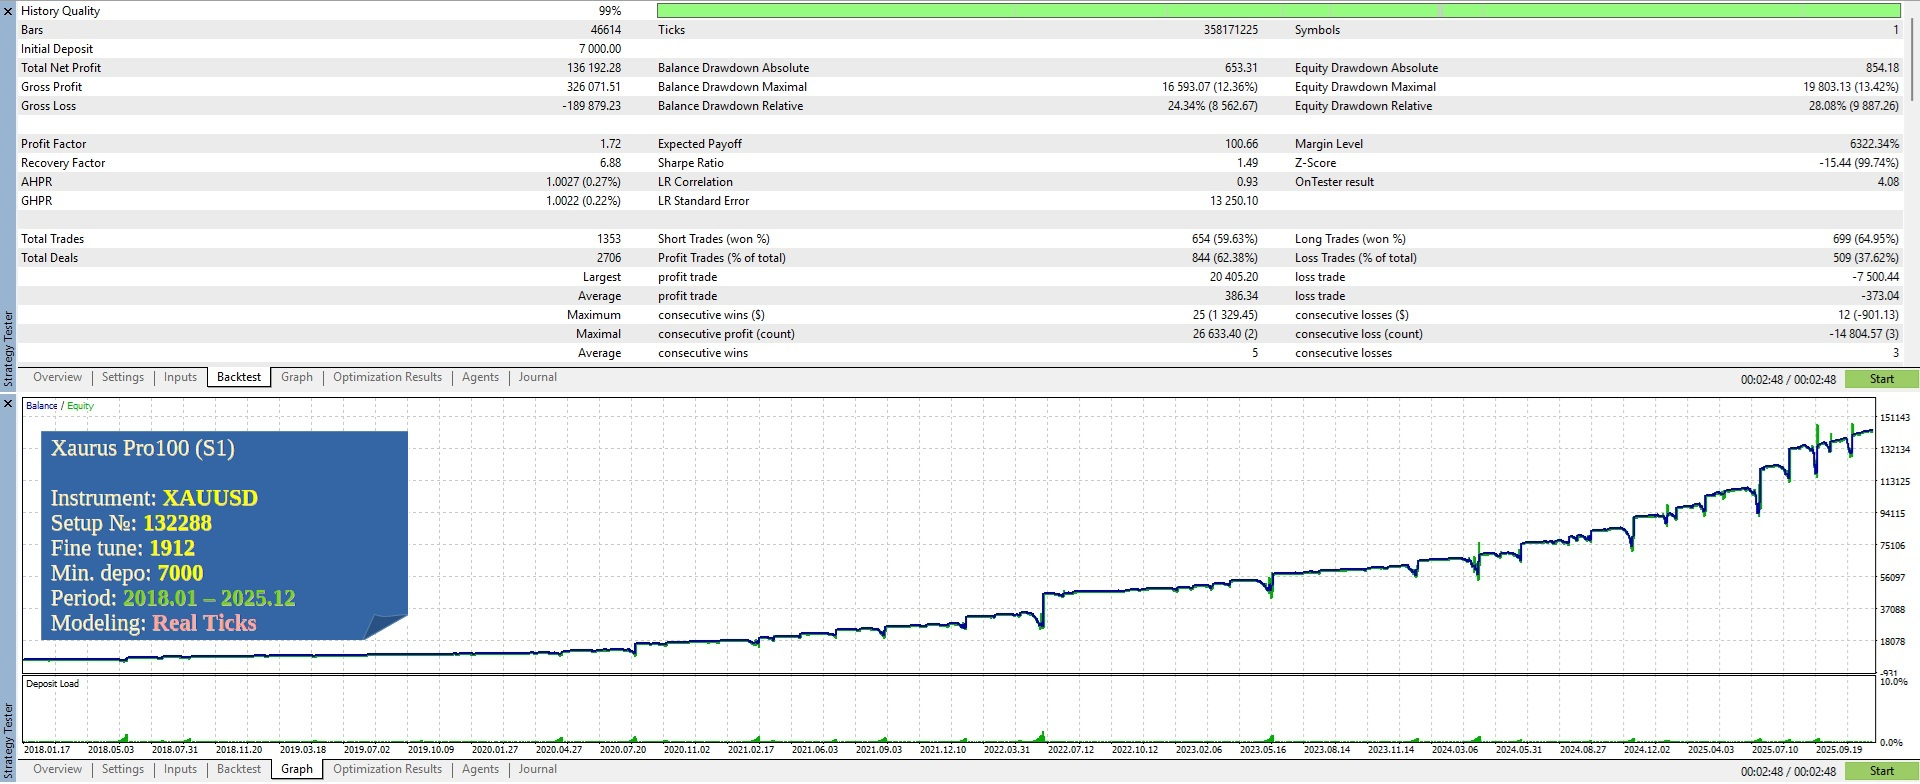
Task: View Journal tab in upper panel
Action: click(x=537, y=377)
